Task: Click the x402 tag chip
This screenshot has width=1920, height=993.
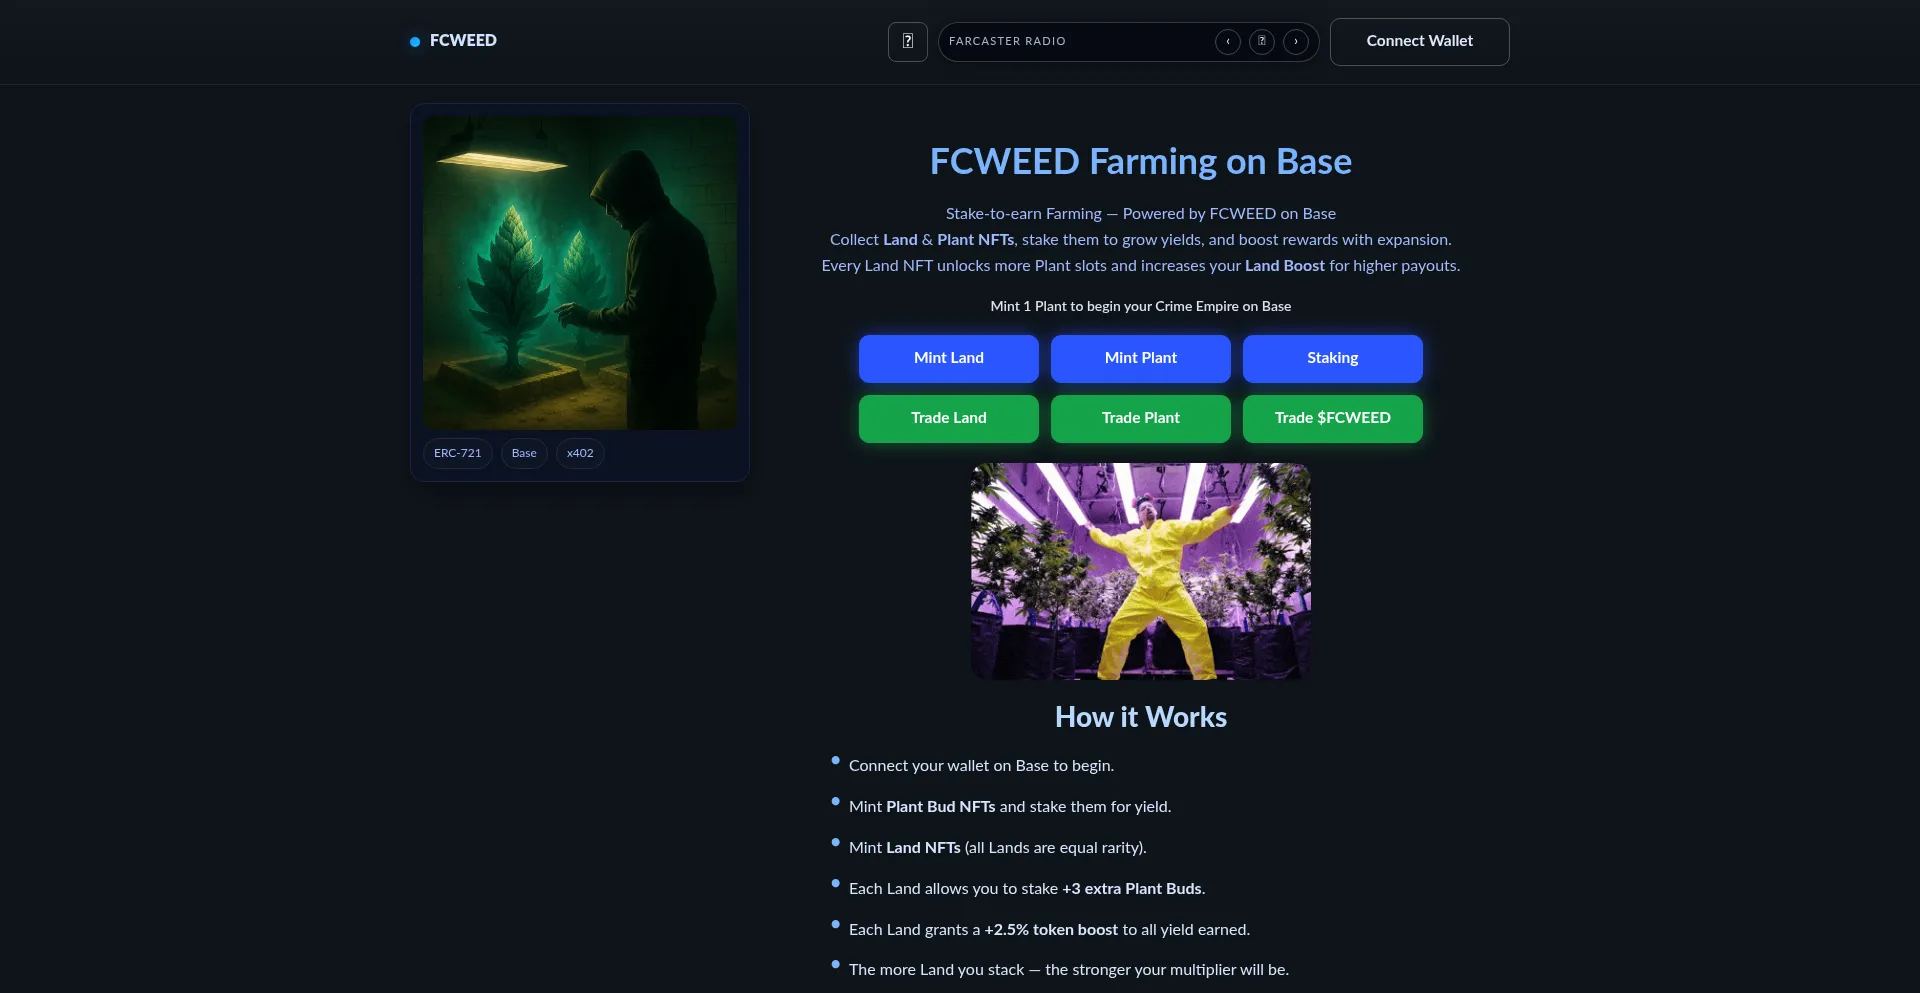Action: [x=580, y=454]
